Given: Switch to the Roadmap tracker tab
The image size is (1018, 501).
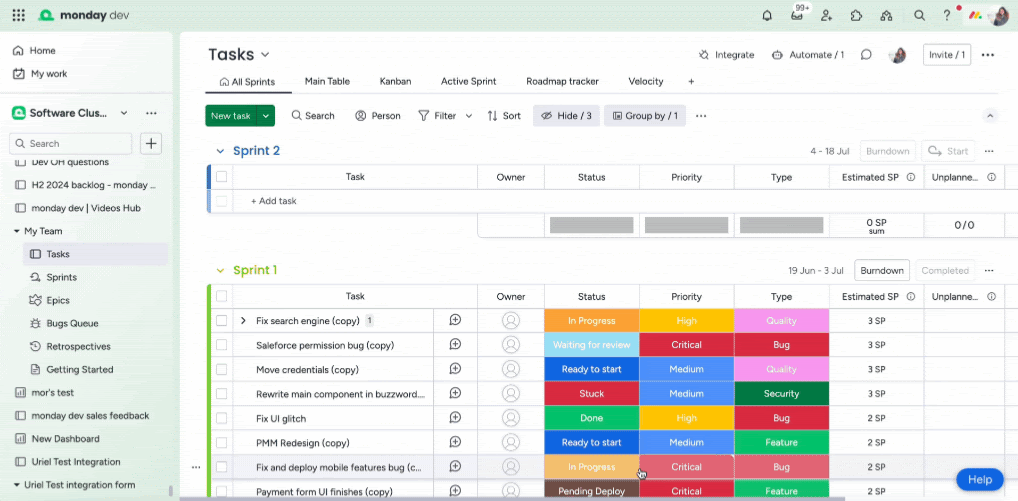Looking at the screenshot, I should (562, 82).
